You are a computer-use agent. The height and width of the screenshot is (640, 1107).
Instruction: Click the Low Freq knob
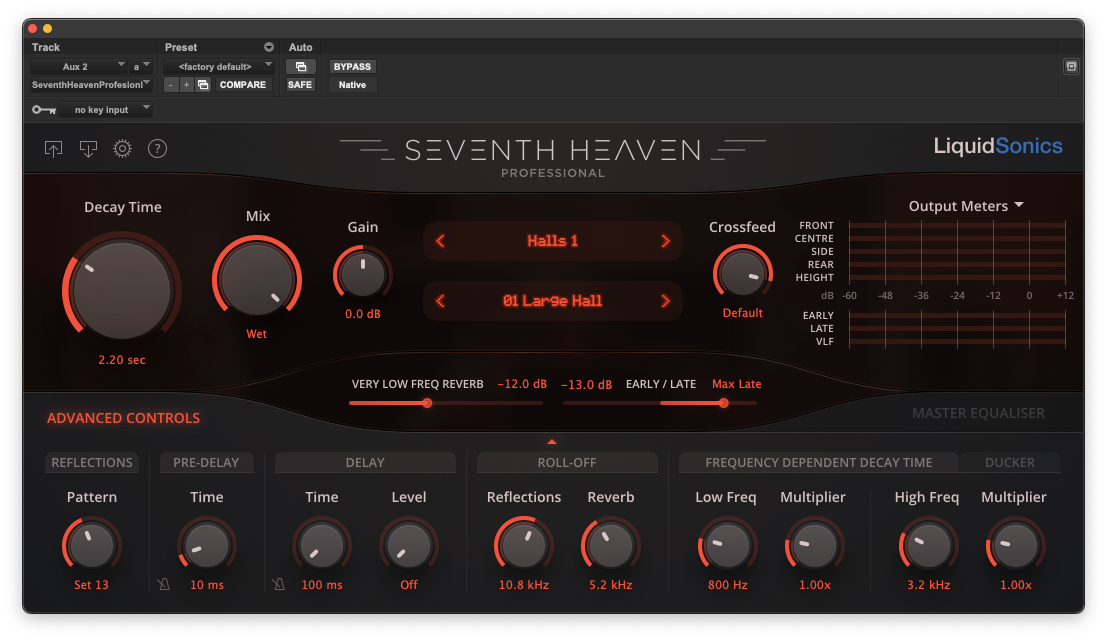tap(727, 545)
